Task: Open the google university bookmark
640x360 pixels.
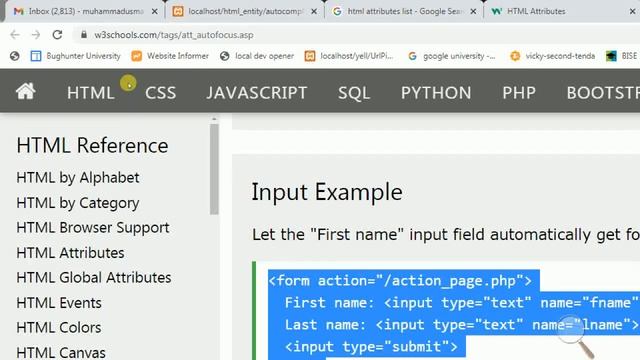Action: 452,56
